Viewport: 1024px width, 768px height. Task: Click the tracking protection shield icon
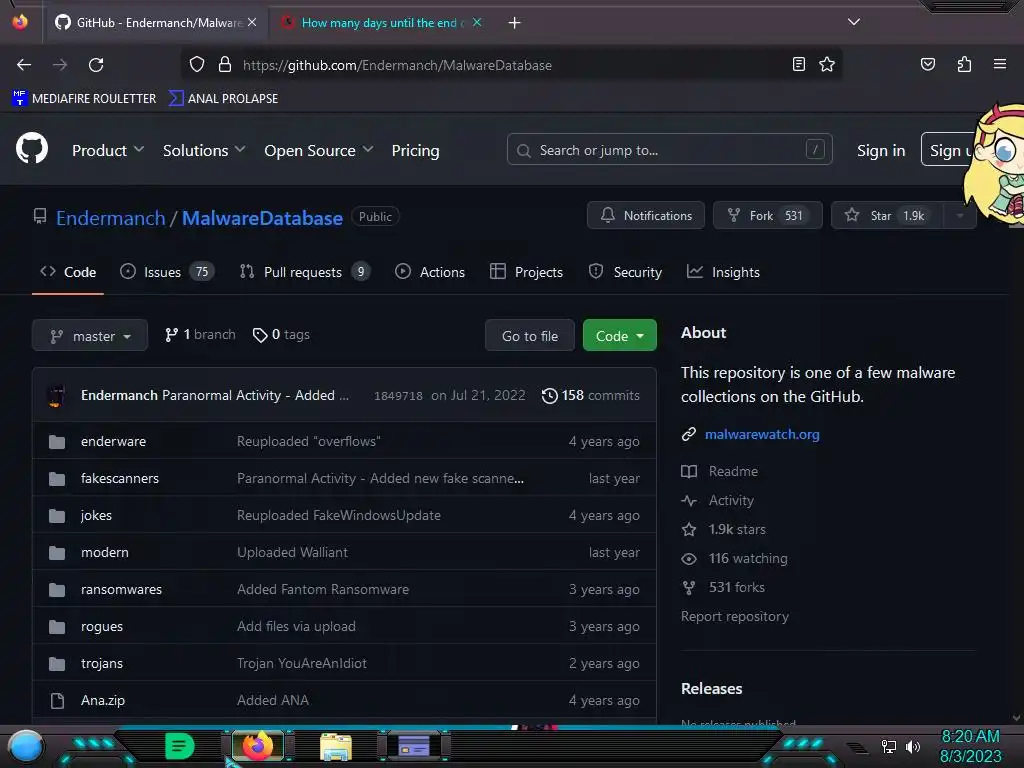click(x=197, y=65)
